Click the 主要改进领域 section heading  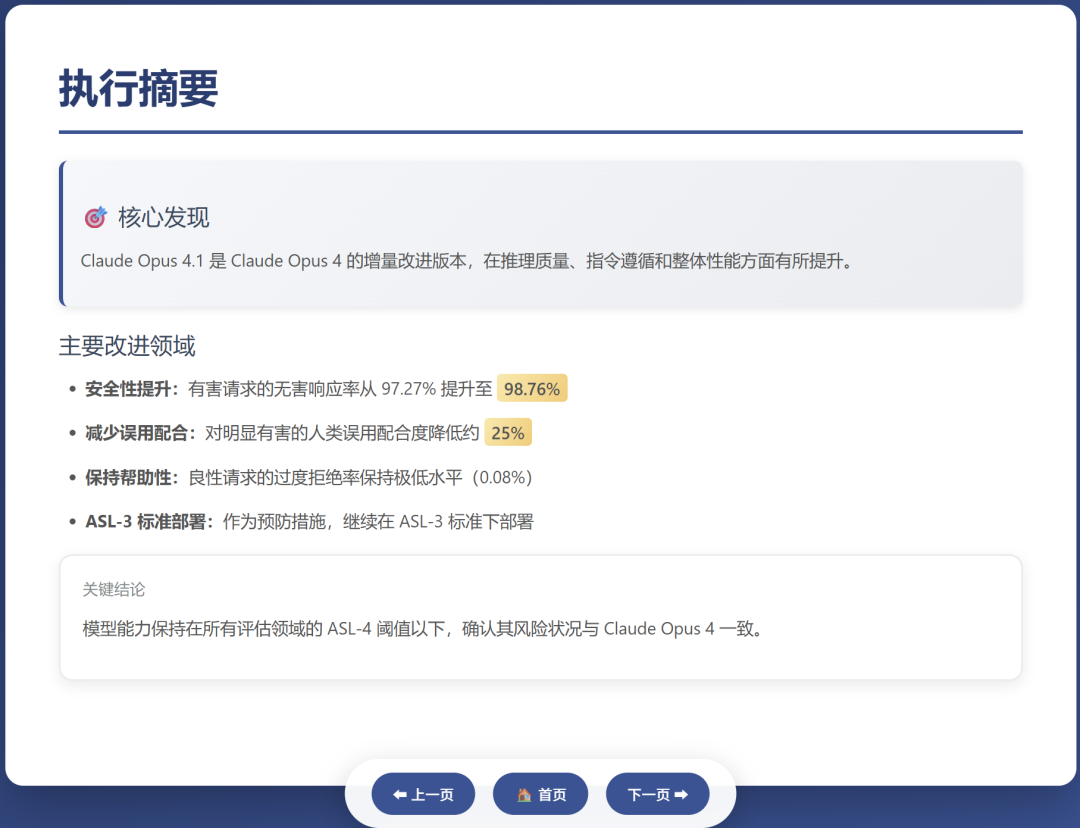[127, 345]
